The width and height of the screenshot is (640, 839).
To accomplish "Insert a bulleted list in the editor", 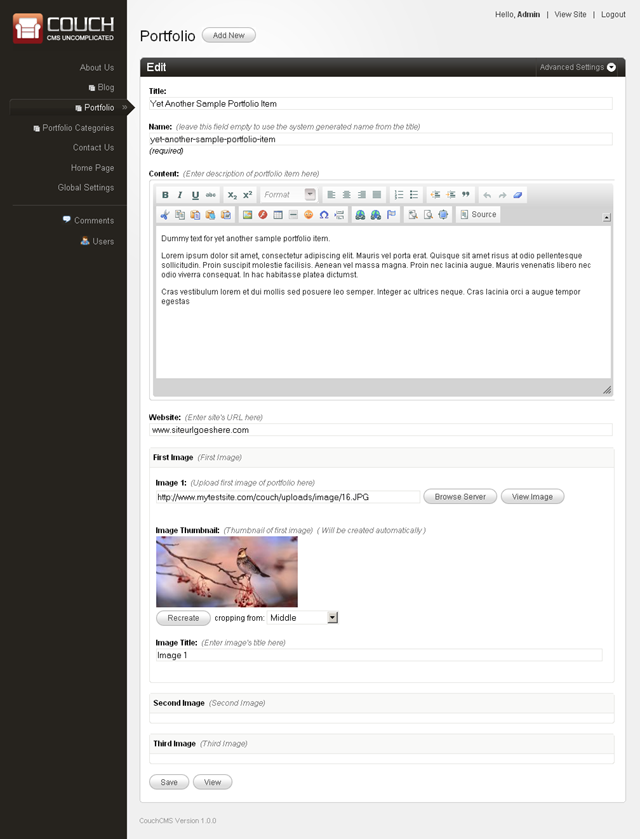I will tap(414, 195).
